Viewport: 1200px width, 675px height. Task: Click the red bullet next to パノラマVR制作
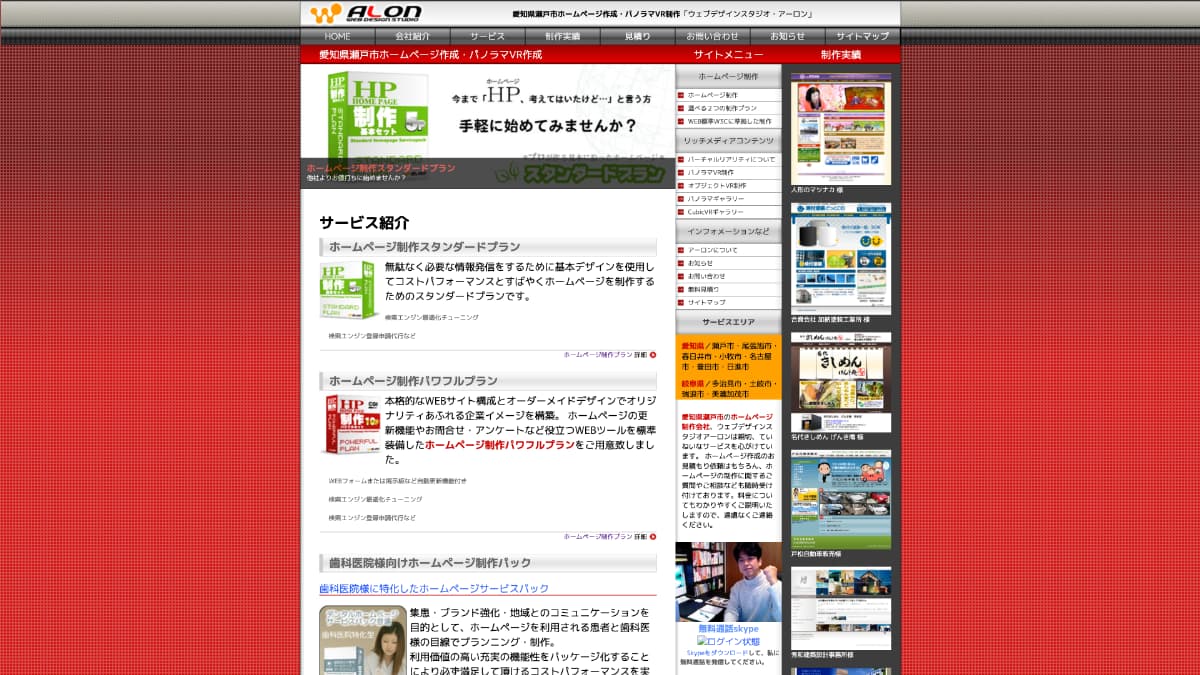681,173
